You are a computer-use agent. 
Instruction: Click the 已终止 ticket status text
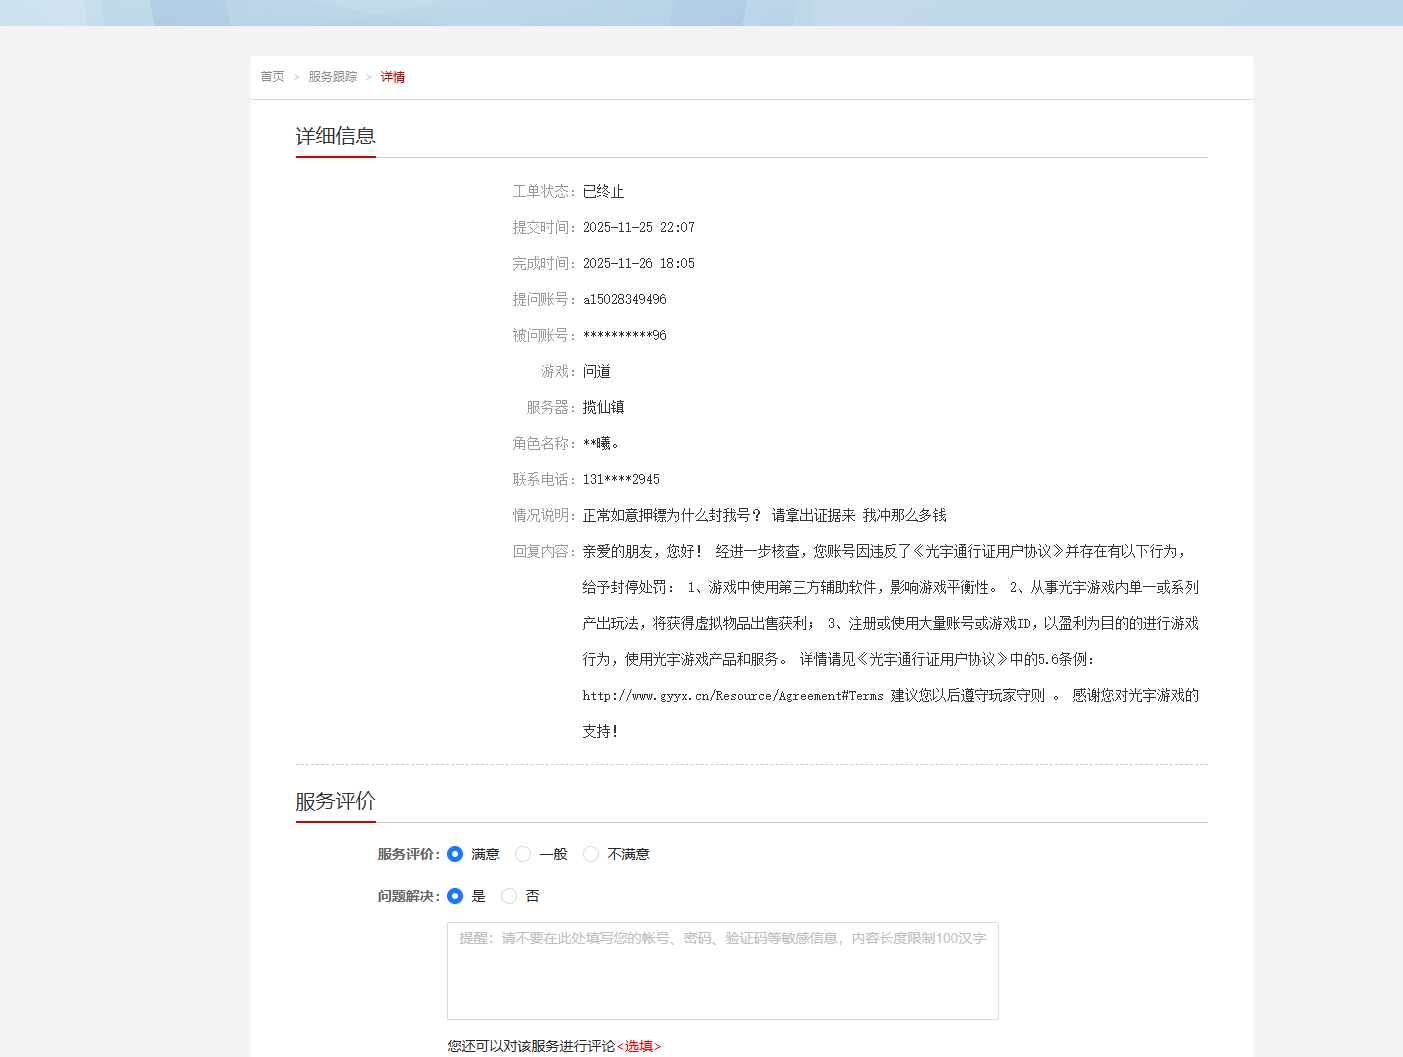[x=603, y=192]
